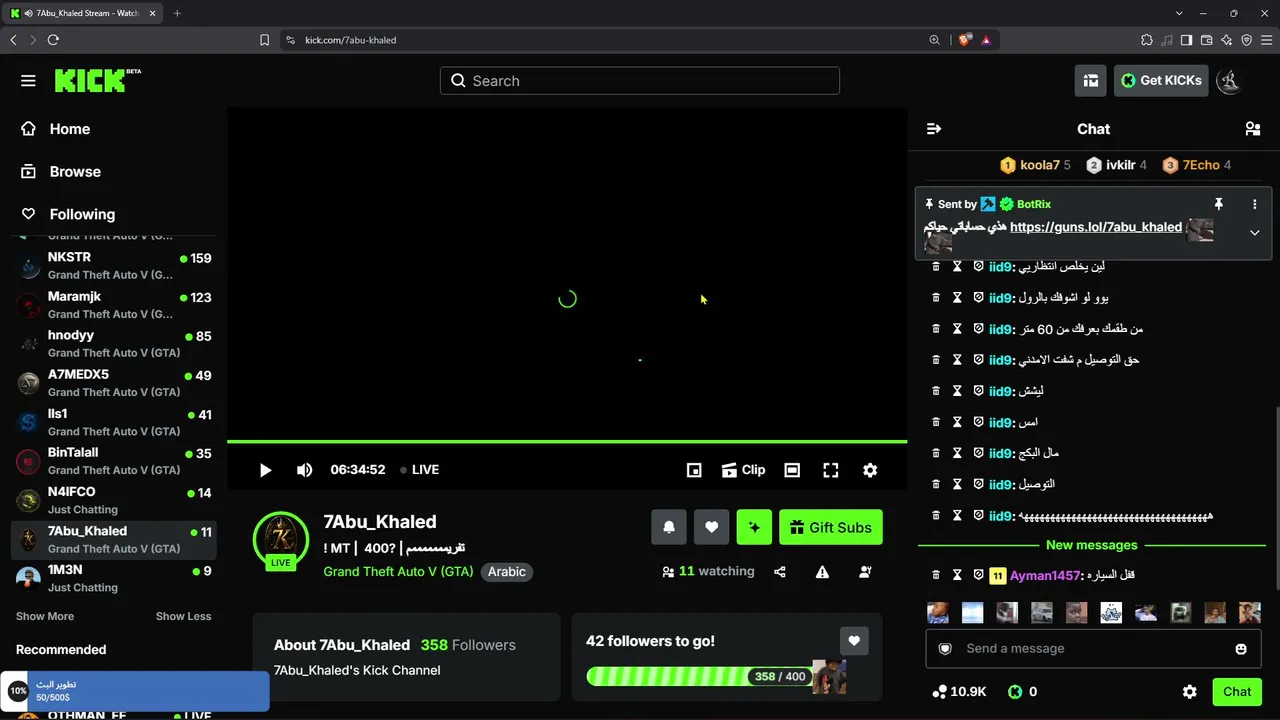Open BinTalall channel in sidebar
The image size is (1280, 720).
113,461
